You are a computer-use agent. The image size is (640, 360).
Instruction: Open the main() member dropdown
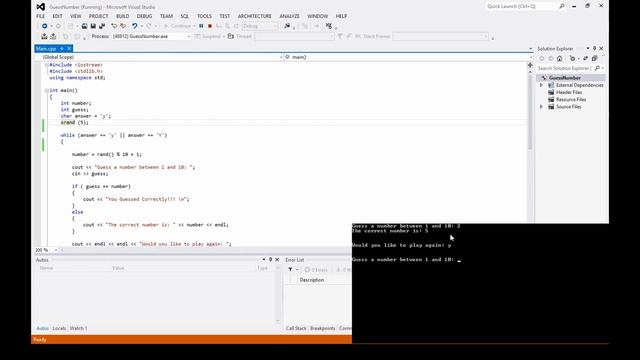[408, 57]
